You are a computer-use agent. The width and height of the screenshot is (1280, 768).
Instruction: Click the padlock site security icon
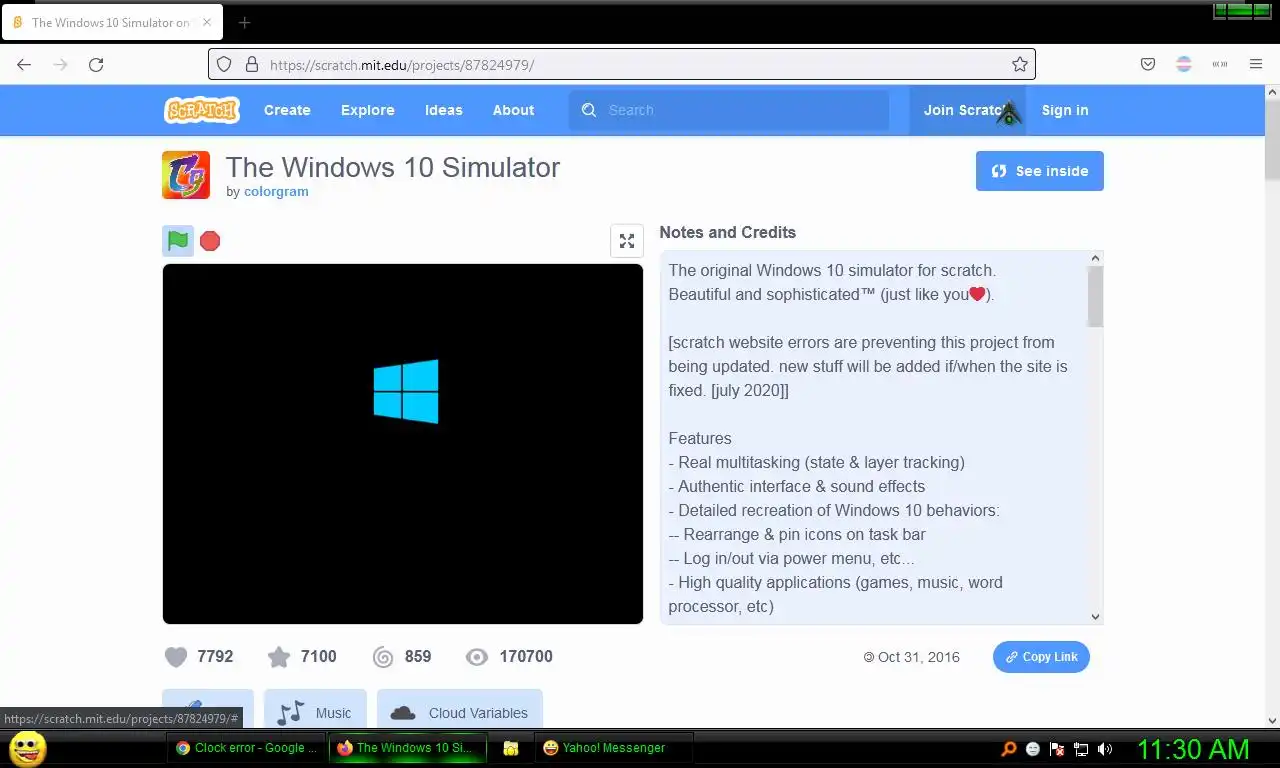tap(251, 64)
